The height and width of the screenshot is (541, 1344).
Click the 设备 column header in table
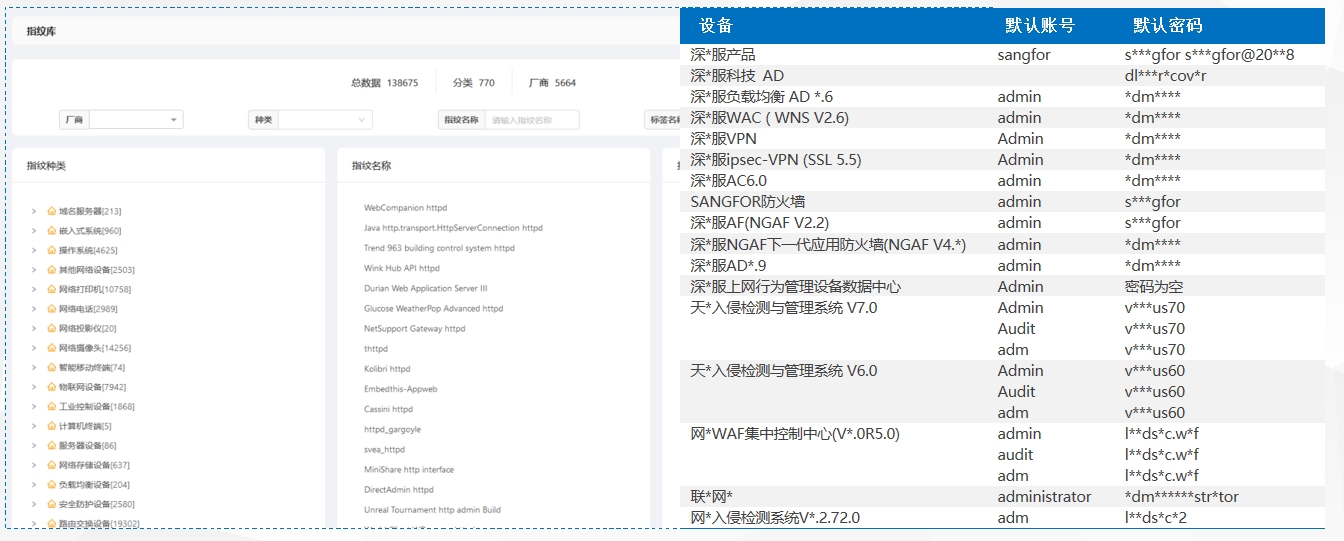716,26
